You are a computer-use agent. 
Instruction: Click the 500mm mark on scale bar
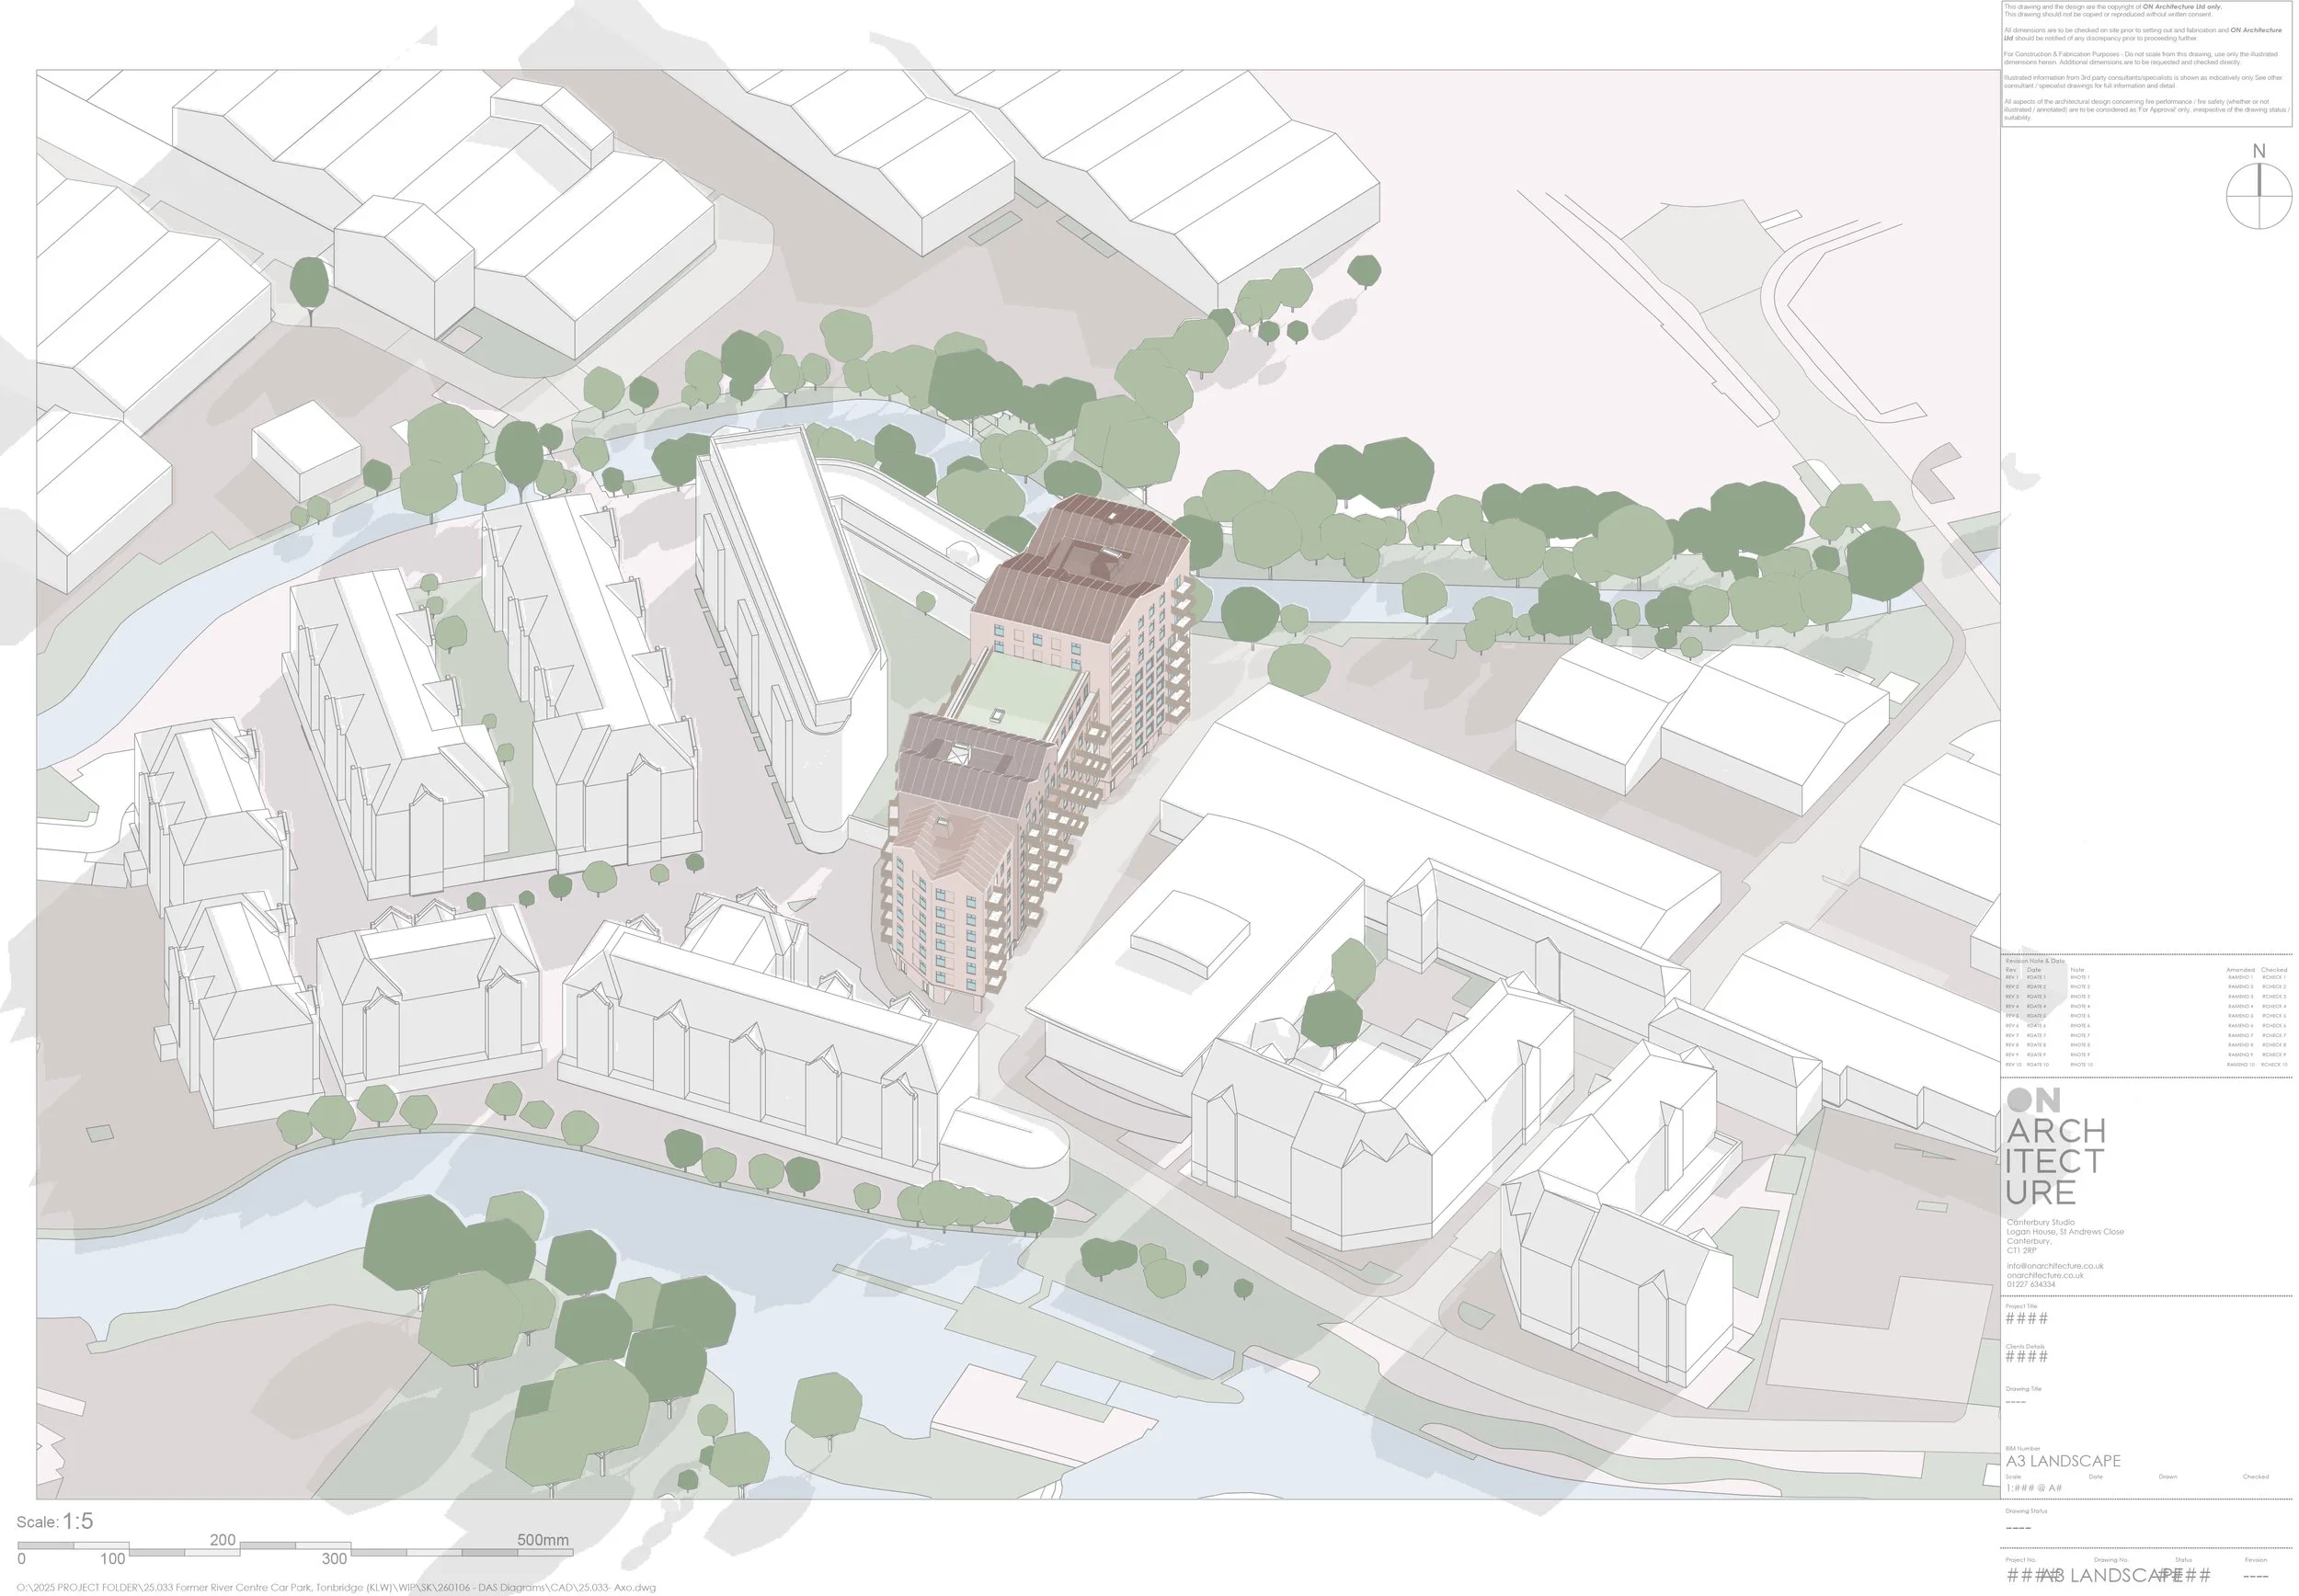coord(542,1540)
